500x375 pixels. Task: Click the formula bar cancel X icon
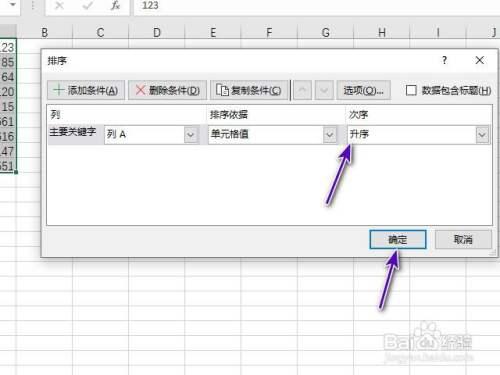point(59,5)
